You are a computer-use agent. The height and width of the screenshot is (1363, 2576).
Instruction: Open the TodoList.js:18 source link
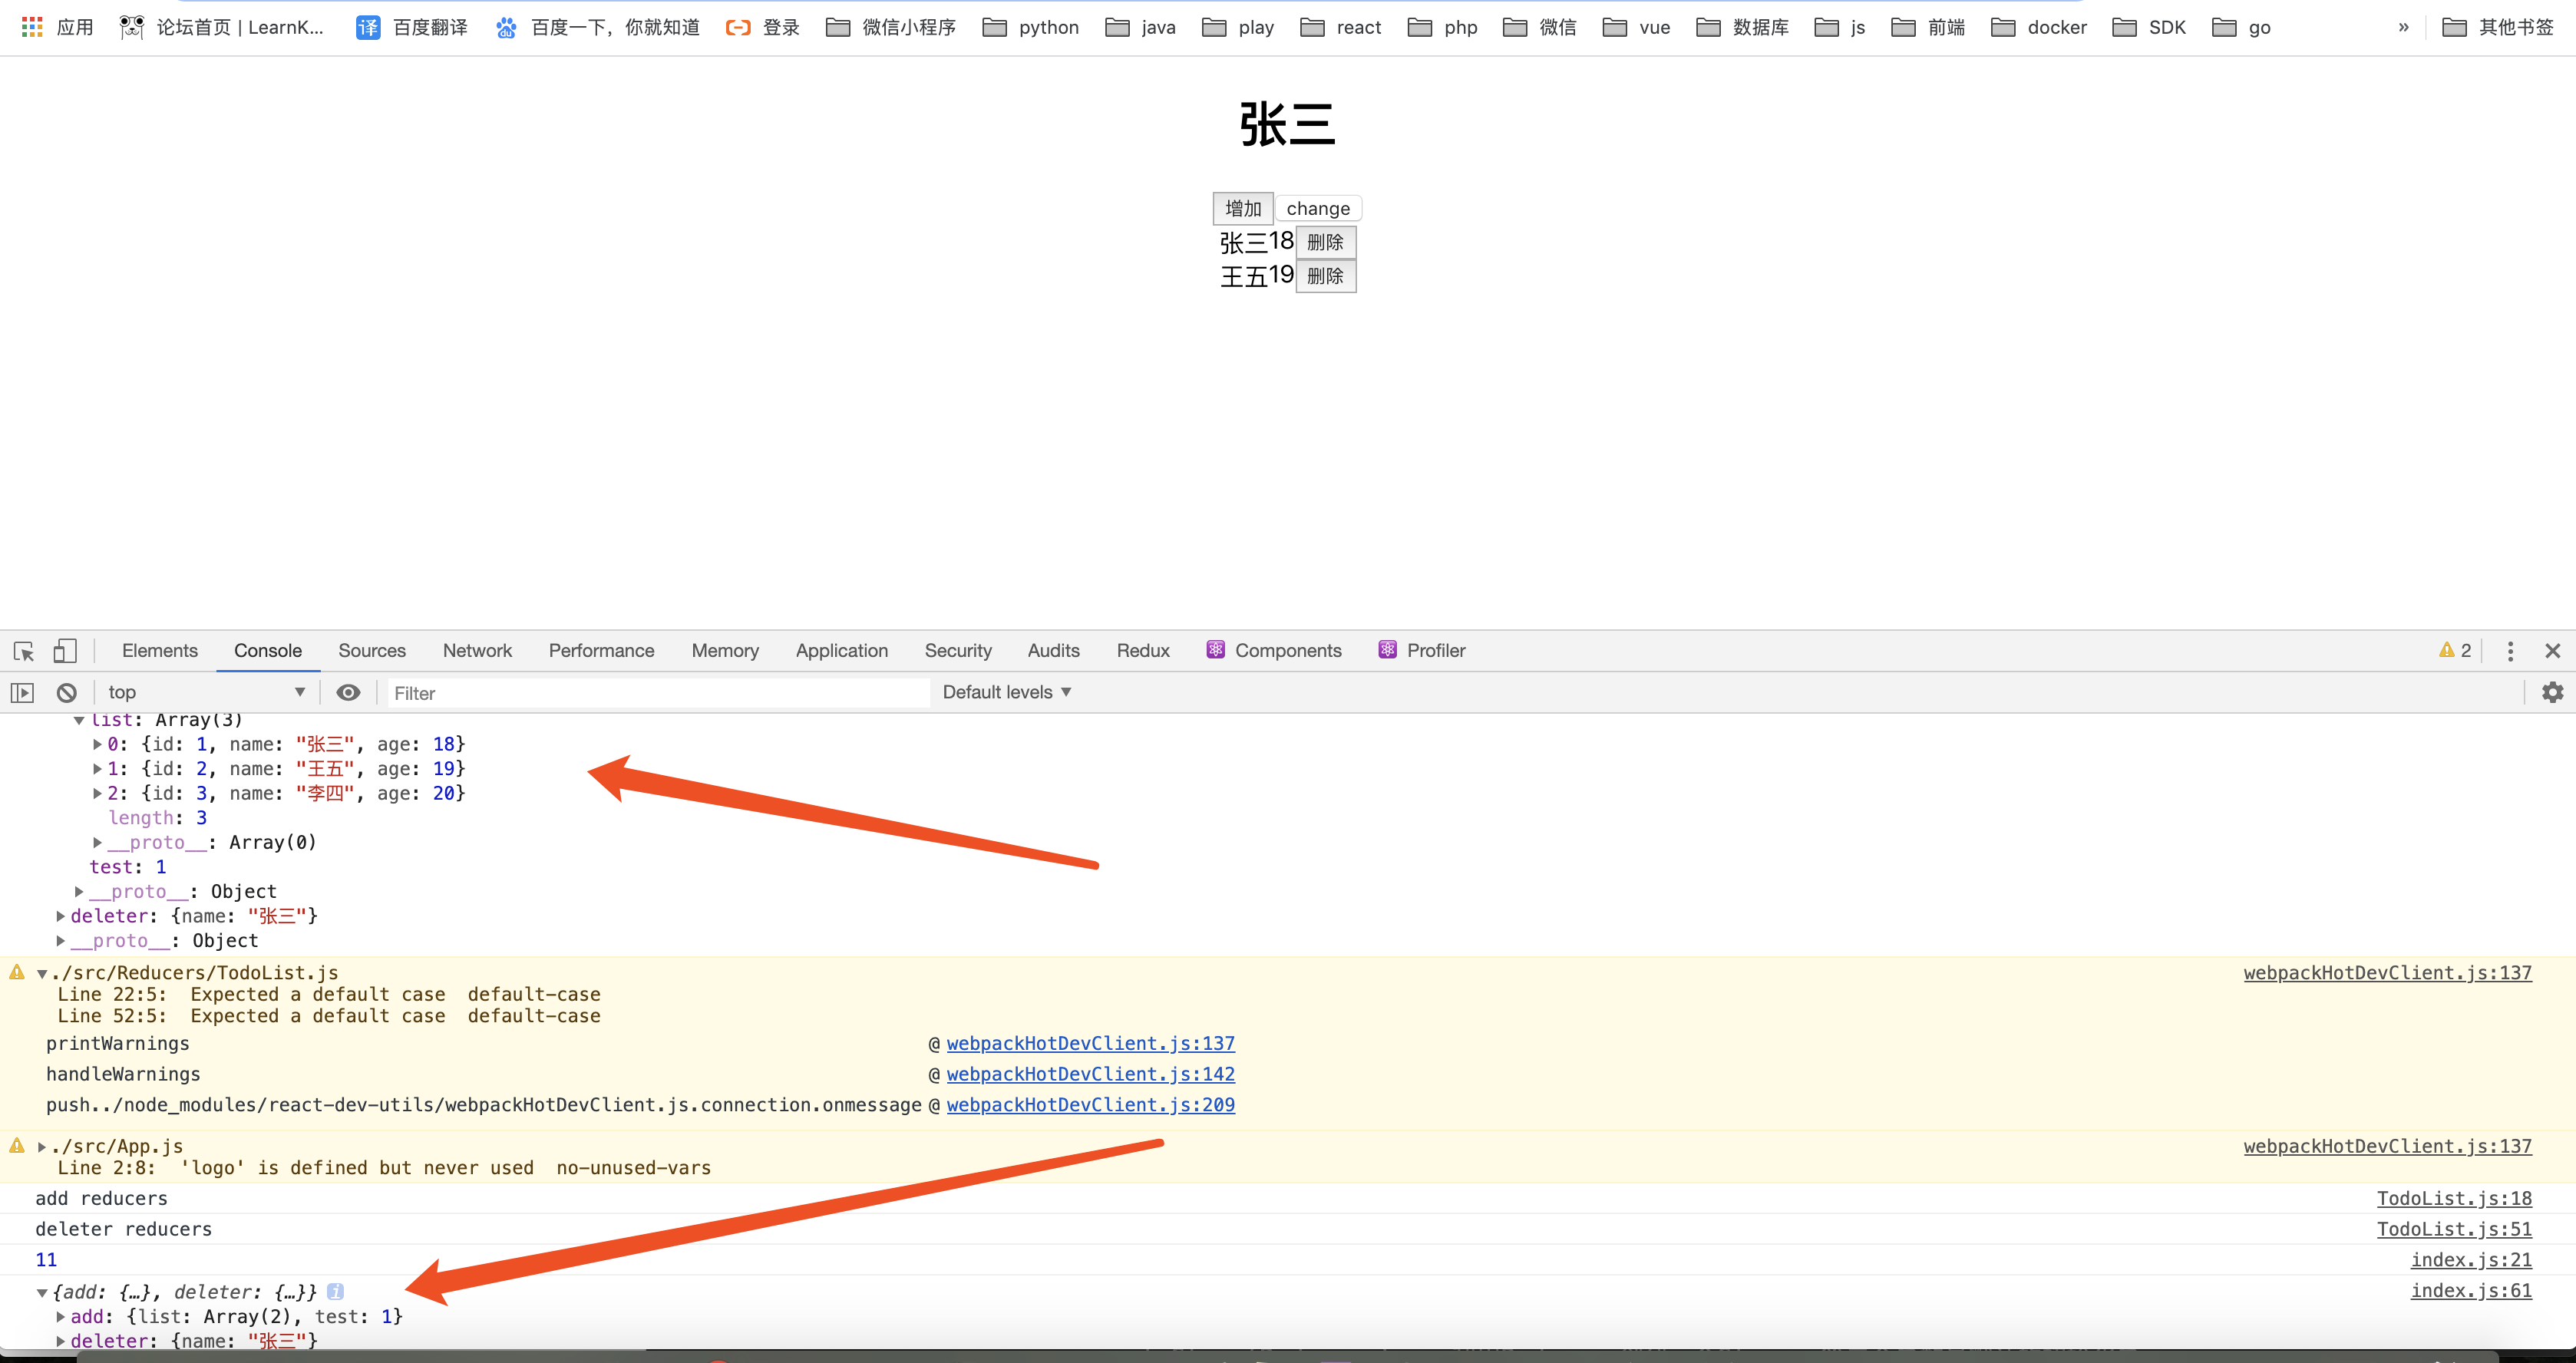pyautogui.click(x=2453, y=1198)
